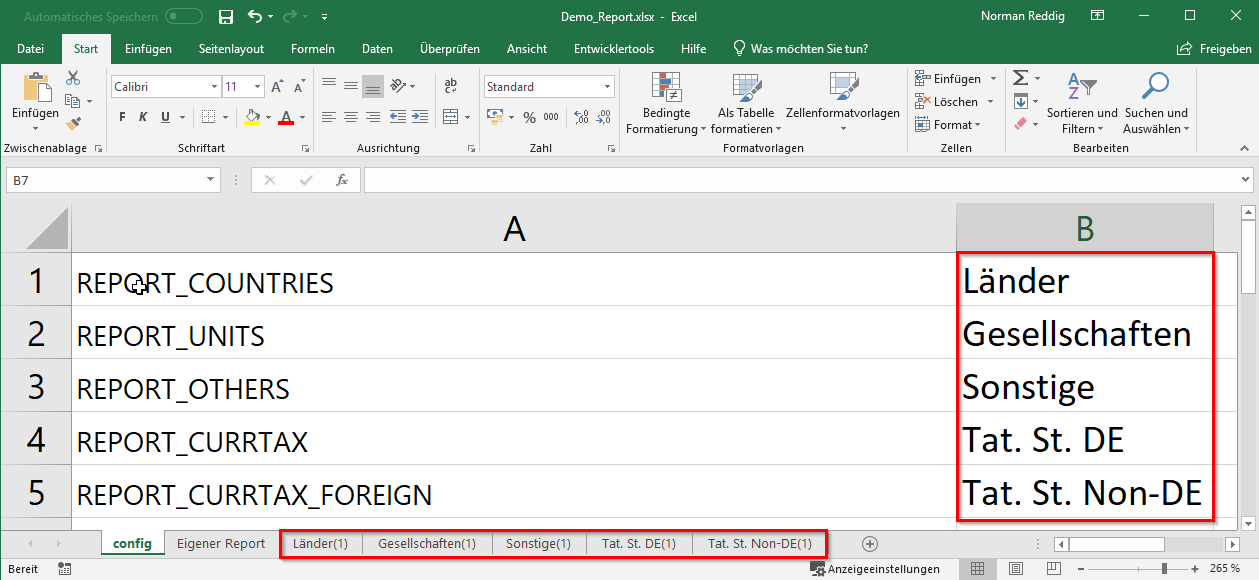Decrease font size with the small A icon
Image resolution: width=1259 pixels, height=580 pixels.
pos(298,87)
